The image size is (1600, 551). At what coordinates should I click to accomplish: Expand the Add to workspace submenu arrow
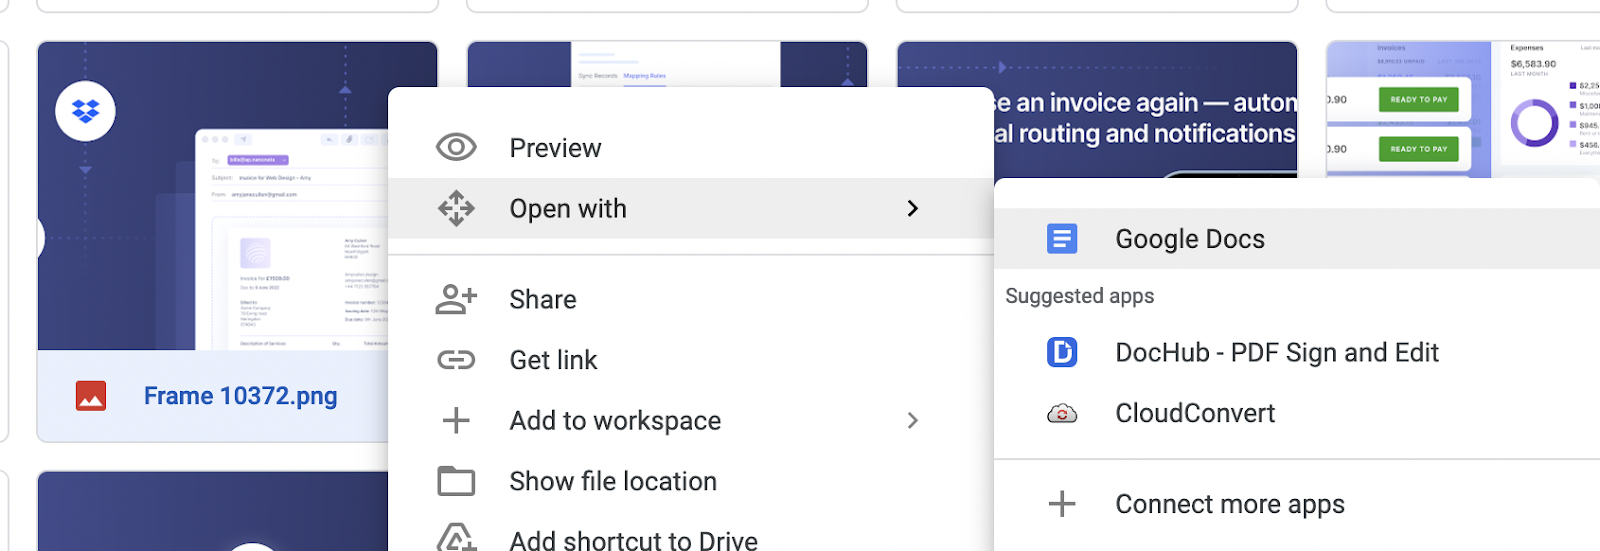[x=912, y=420]
